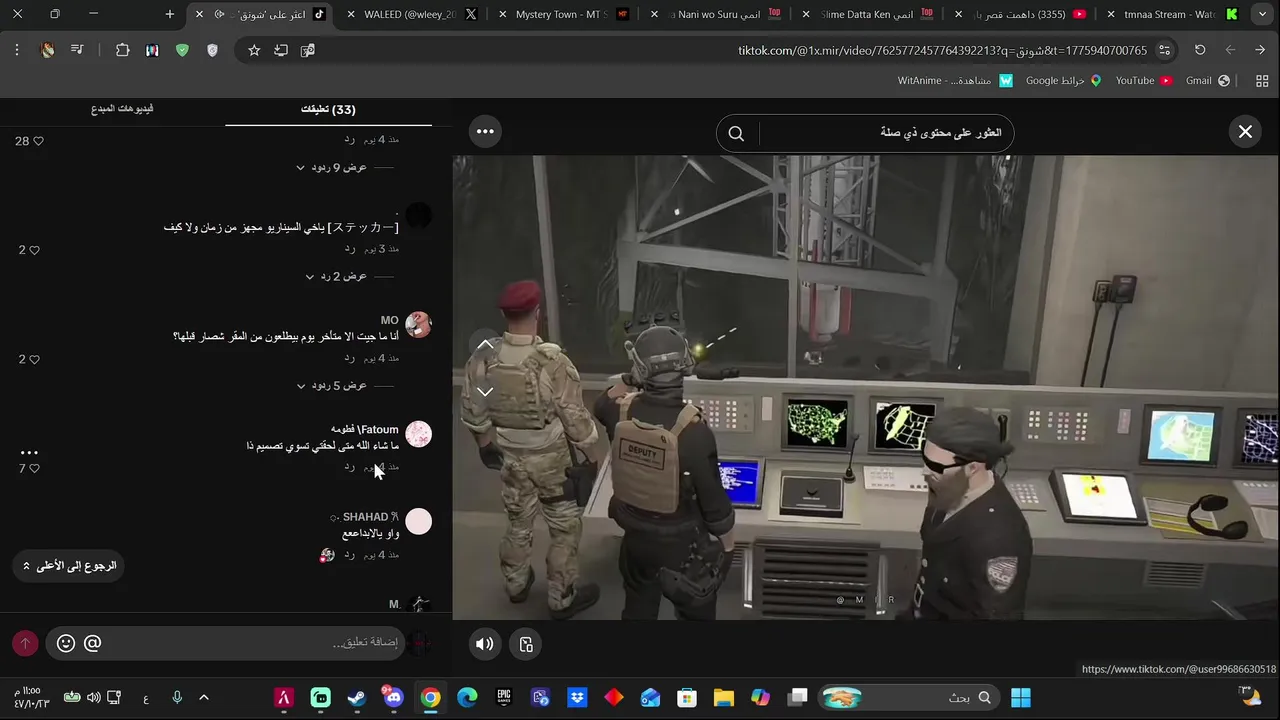Image resolution: width=1280 pixels, height=720 pixels.
Task: Open the YouTube bookmark
Action: (1144, 81)
